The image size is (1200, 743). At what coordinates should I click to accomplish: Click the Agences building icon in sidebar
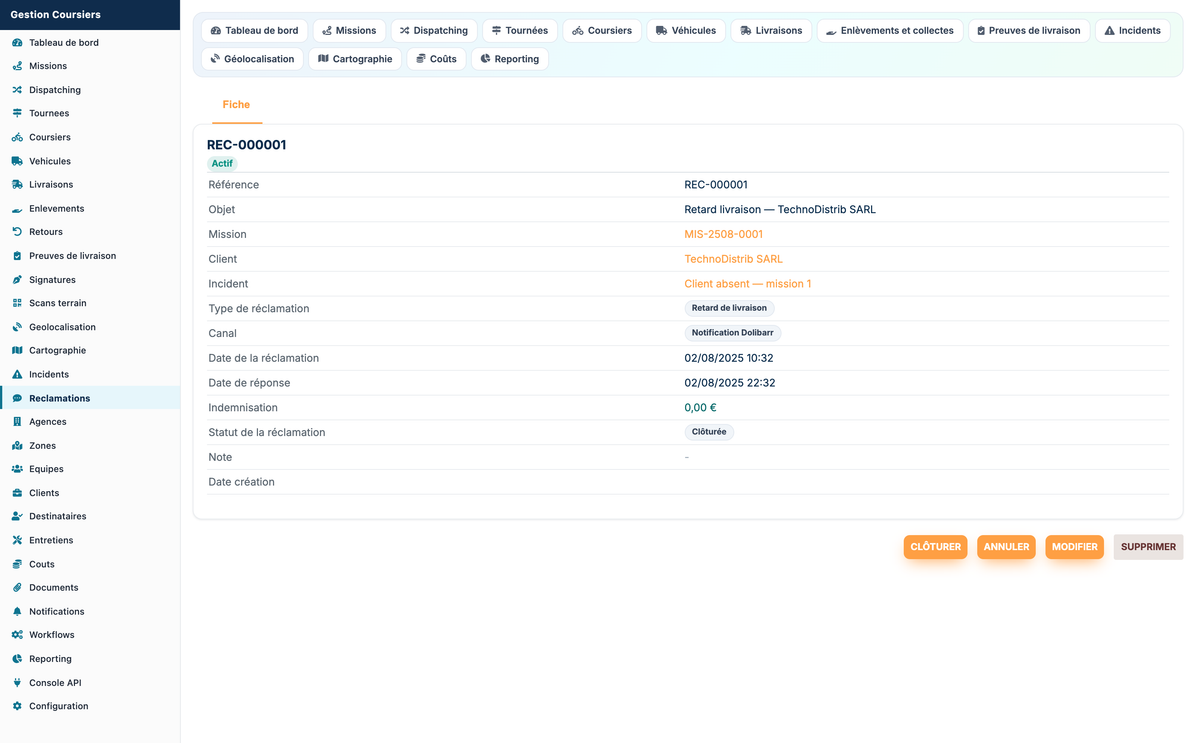tap(17, 422)
